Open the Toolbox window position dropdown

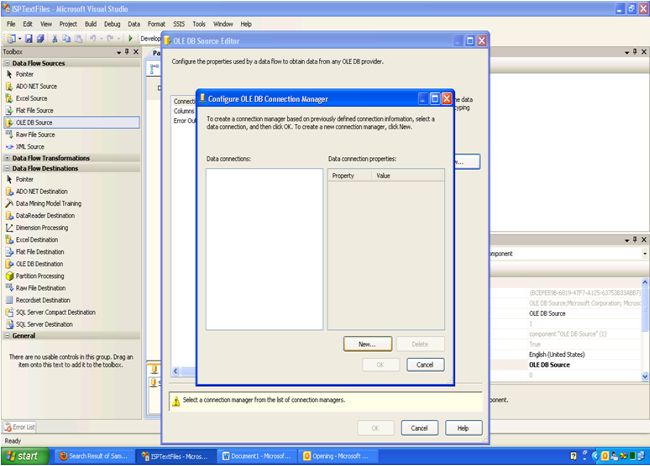119,52
